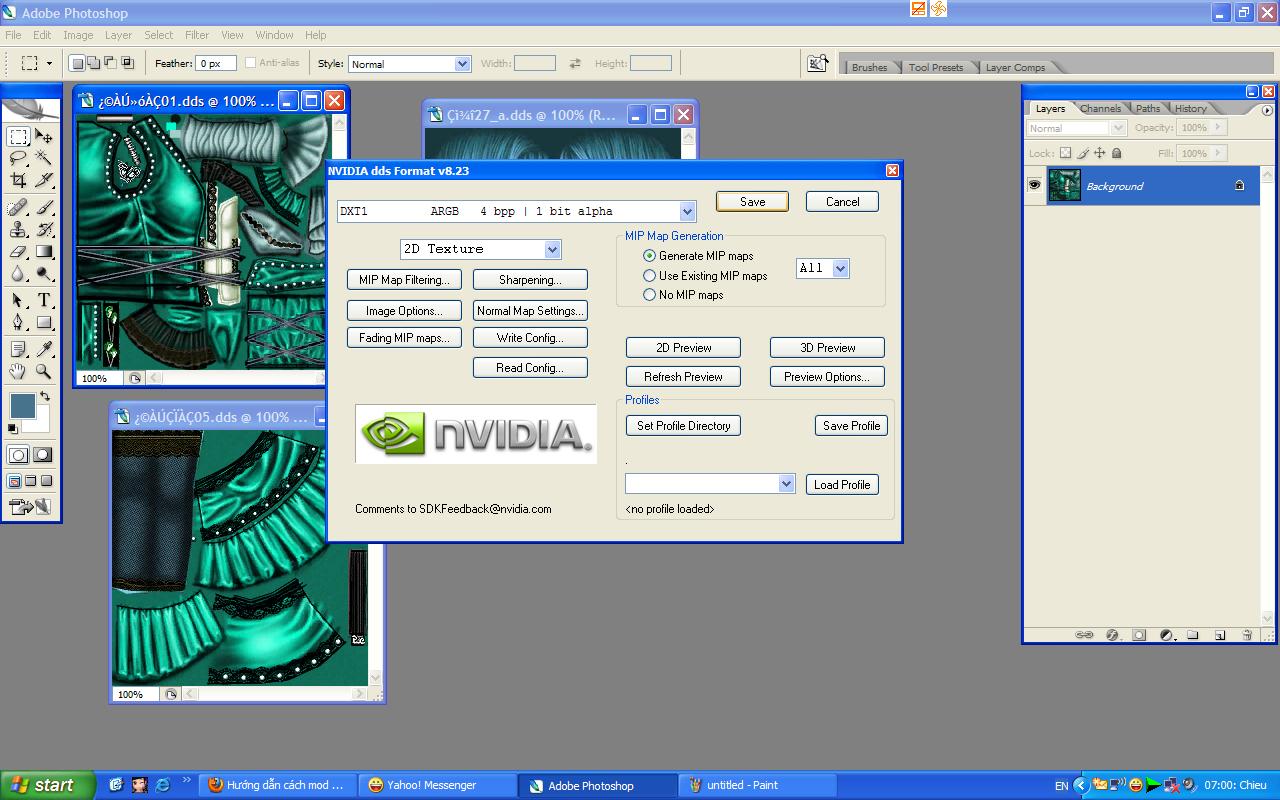This screenshot has width=1280, height=800.
Task: Open the Select menu
Action: [158, 35]
